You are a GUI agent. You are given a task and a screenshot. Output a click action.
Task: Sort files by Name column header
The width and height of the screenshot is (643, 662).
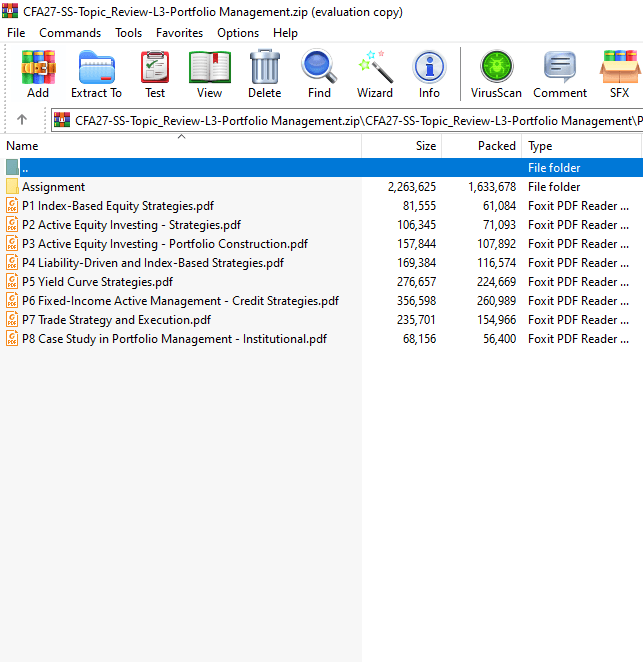click(x=181, y=146)
